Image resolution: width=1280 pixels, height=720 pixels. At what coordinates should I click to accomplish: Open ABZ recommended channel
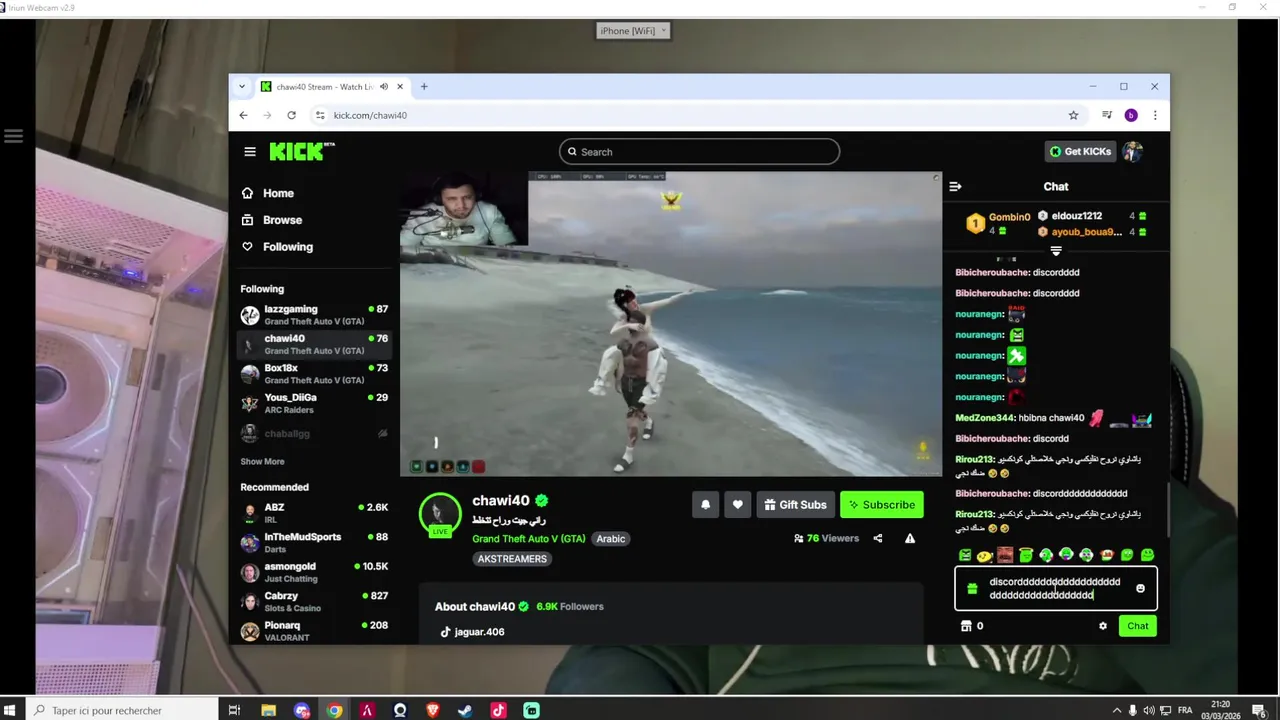tap(314, 513)
